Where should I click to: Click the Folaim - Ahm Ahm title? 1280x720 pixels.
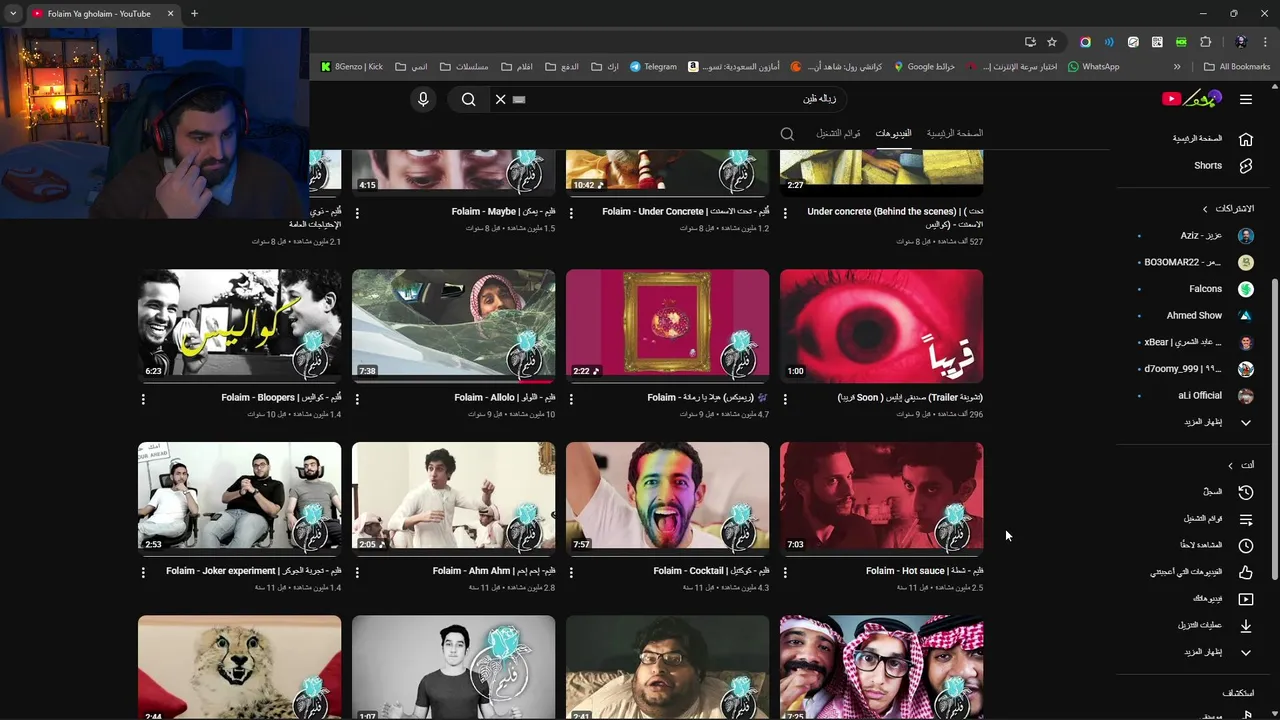coord(494,571)
